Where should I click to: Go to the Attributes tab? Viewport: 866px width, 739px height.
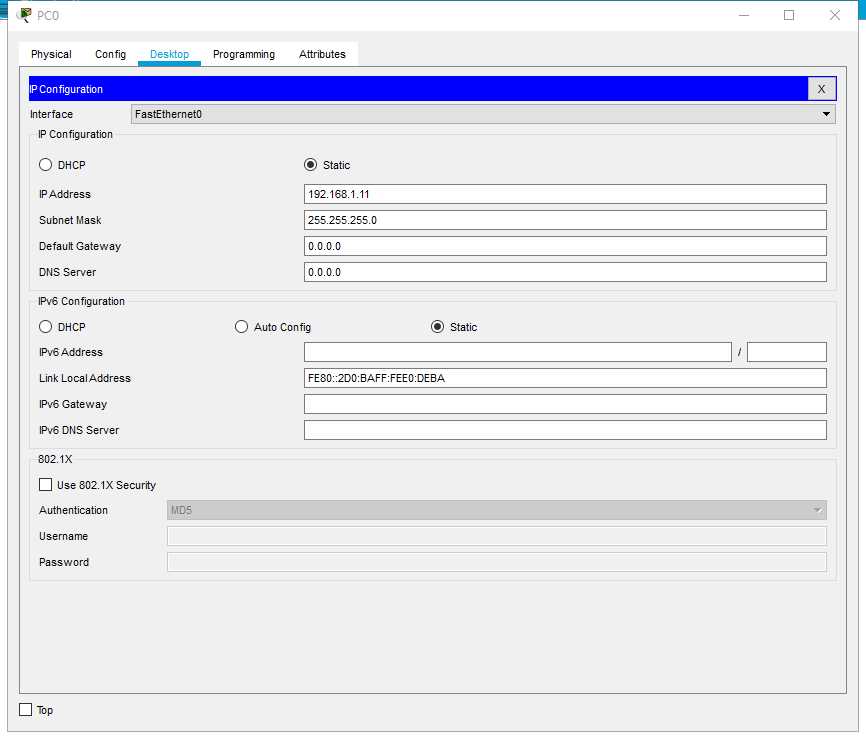click(x=322, y=54)
